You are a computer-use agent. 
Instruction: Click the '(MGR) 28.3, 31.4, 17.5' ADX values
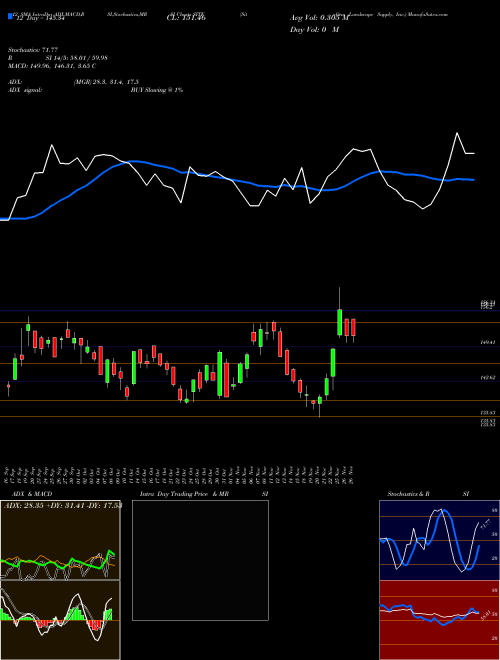pos(106,82)
